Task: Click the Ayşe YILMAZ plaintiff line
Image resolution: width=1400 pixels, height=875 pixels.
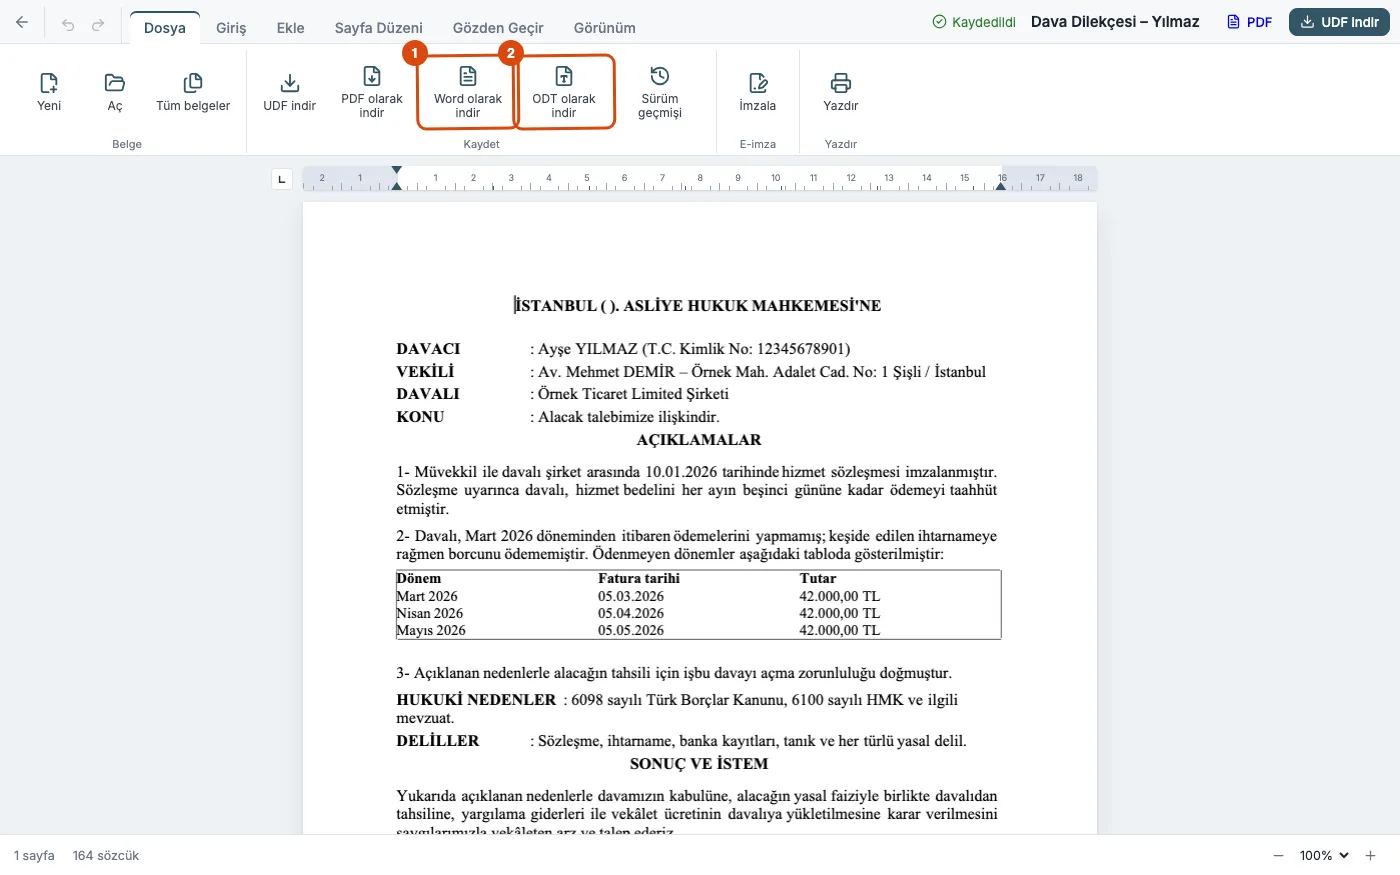Action: [x=690, y=349]
